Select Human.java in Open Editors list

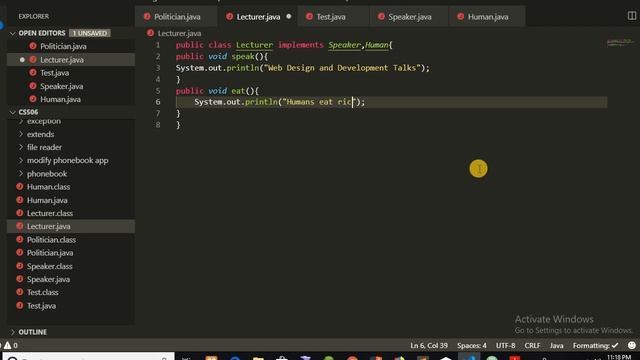pyautogui.click(x=60, y=99)
